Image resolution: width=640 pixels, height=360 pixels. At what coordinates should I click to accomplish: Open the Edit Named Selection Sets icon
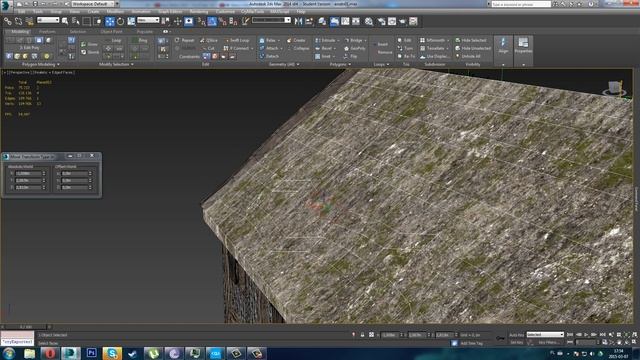pyautogui.click(x=245, y=21)
